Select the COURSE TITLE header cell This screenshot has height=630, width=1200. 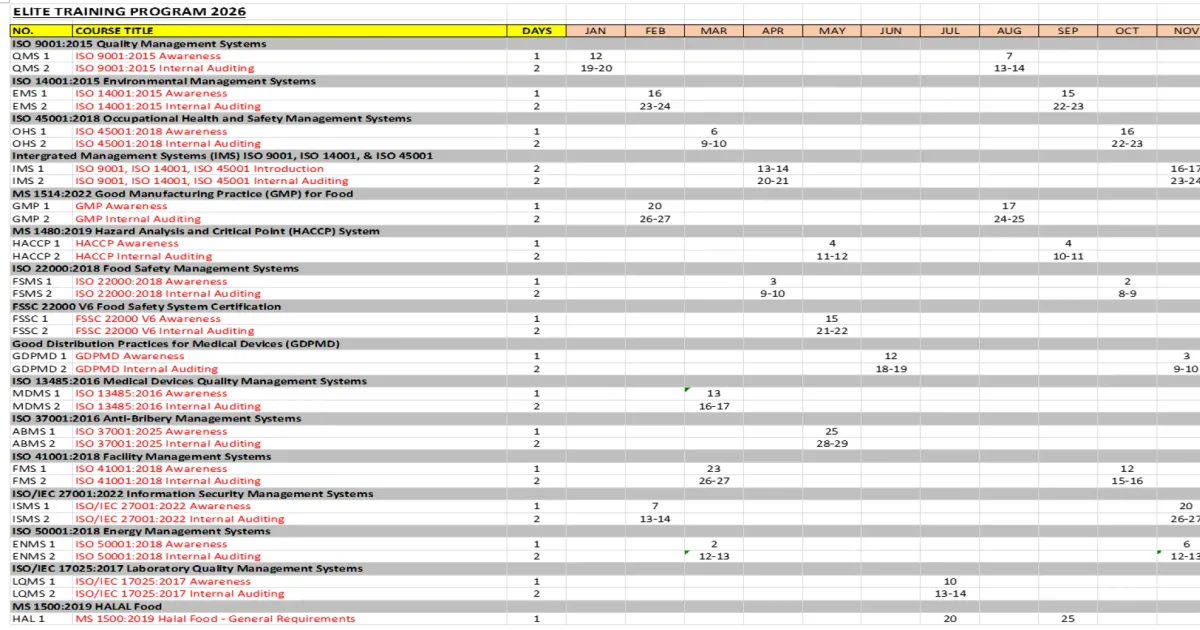point(290,31)
